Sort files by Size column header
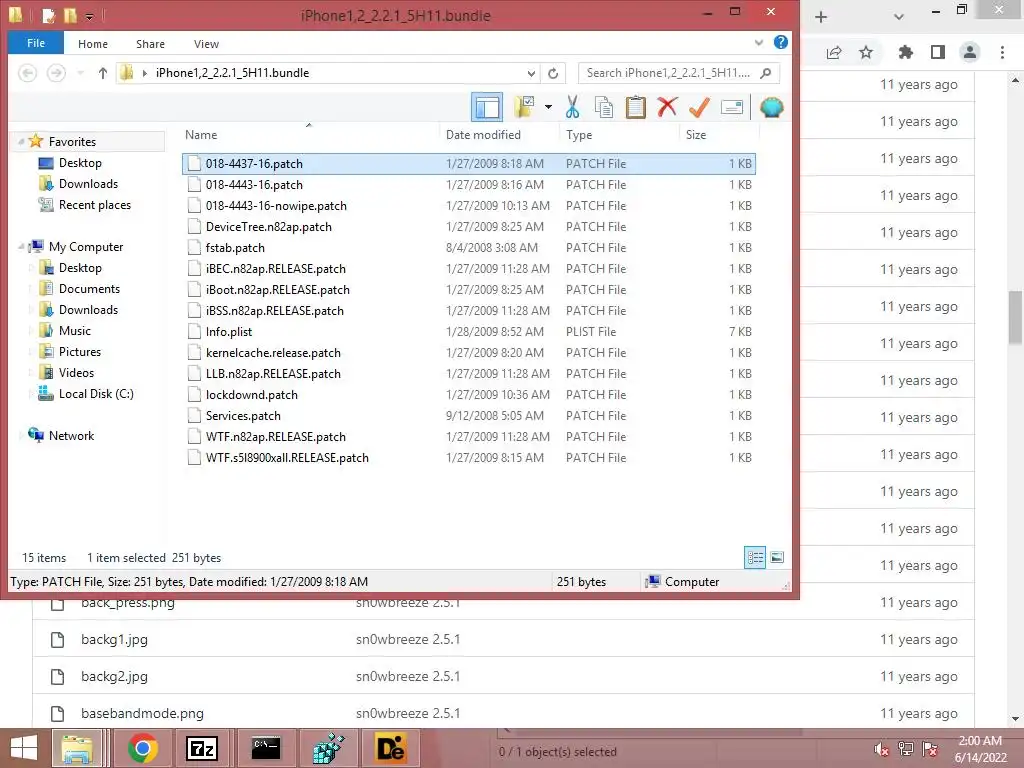This screenshot has height=768, width=1024. pos(696,135)
